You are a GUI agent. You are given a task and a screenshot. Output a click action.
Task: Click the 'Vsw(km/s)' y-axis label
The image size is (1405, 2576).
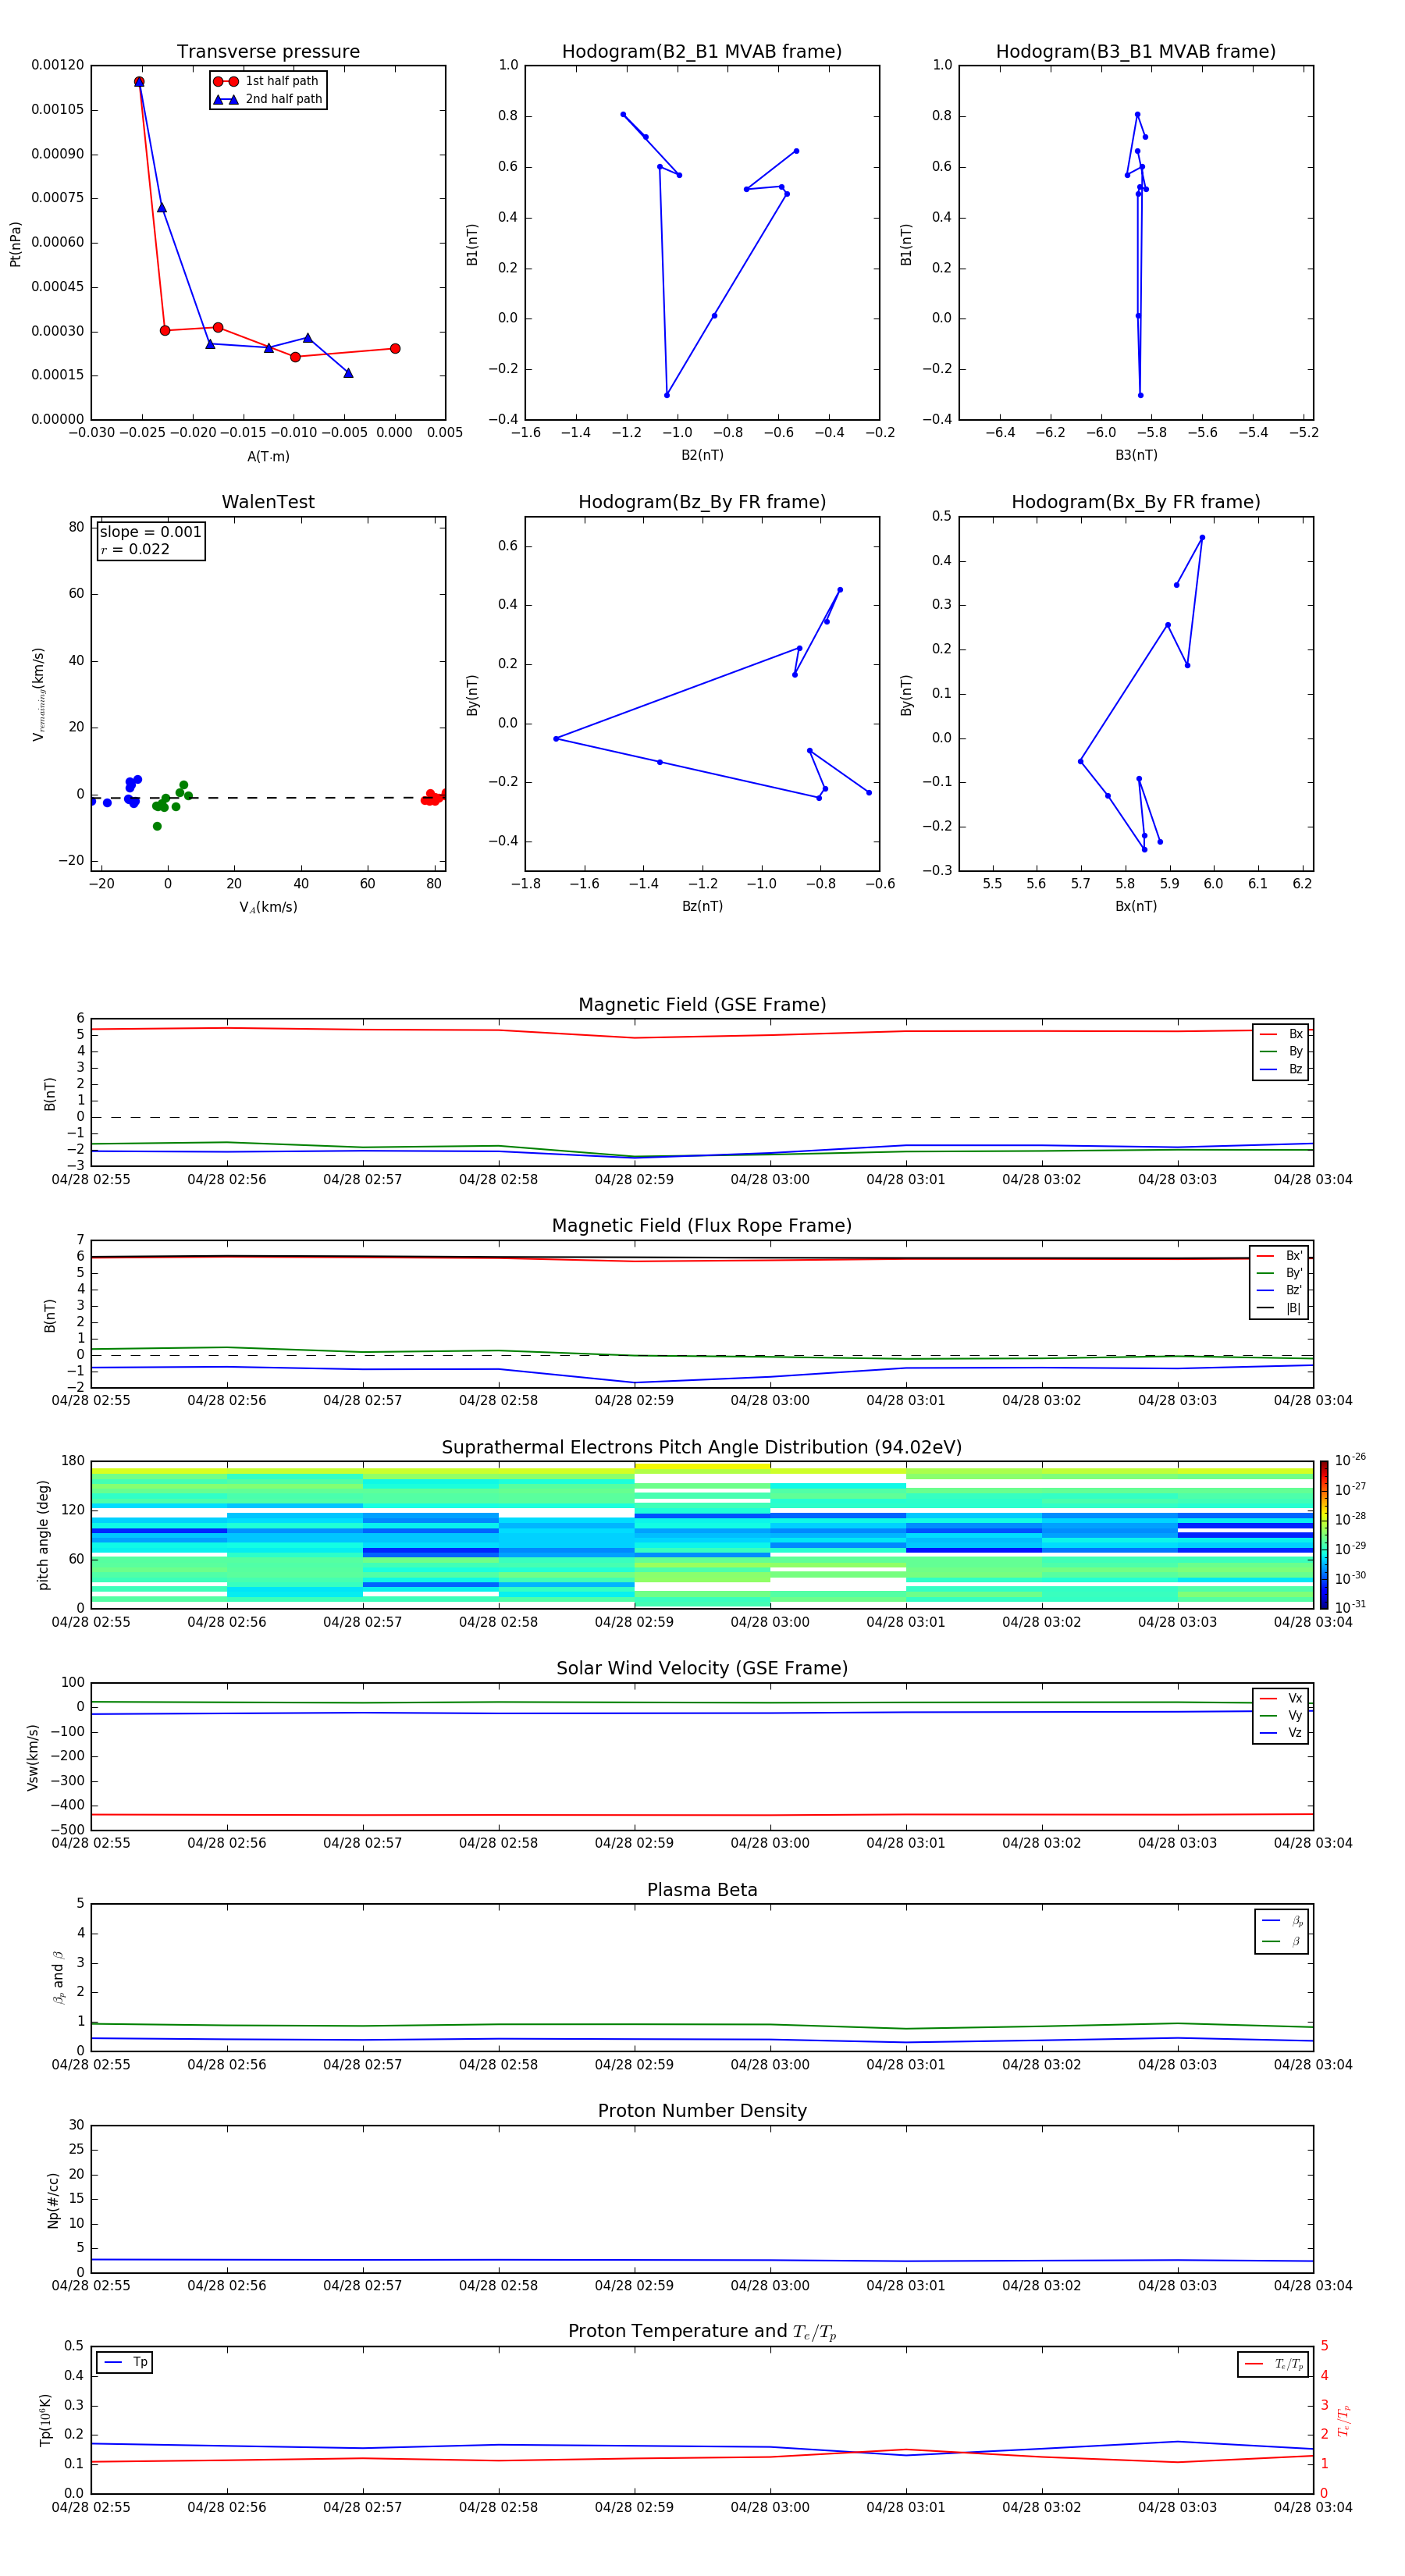tap(32, 1756)
